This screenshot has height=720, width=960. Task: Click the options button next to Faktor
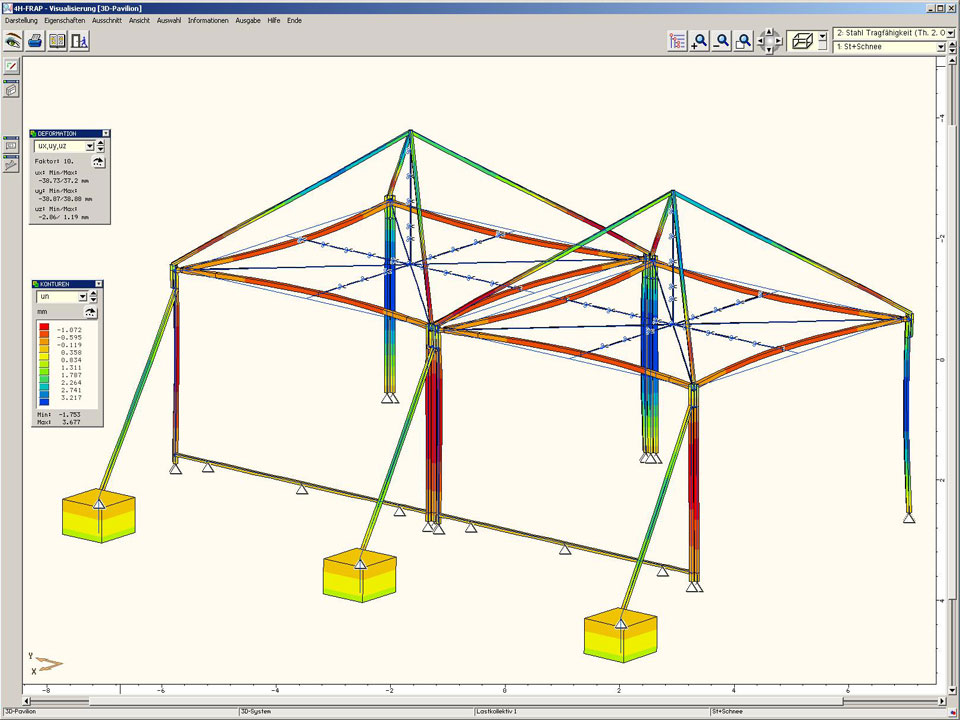tap(98, 160)
